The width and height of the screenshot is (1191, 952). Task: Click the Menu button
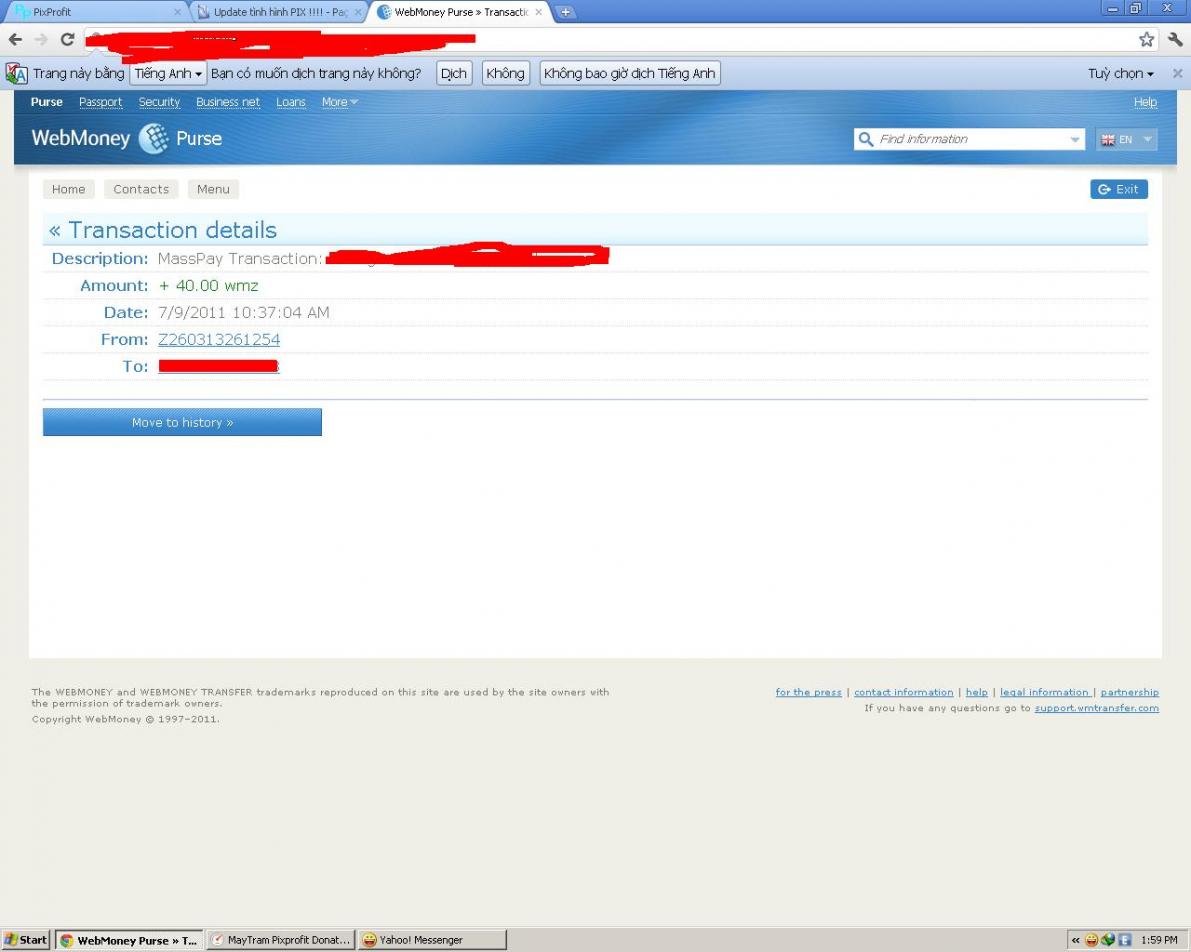(213, 189)
